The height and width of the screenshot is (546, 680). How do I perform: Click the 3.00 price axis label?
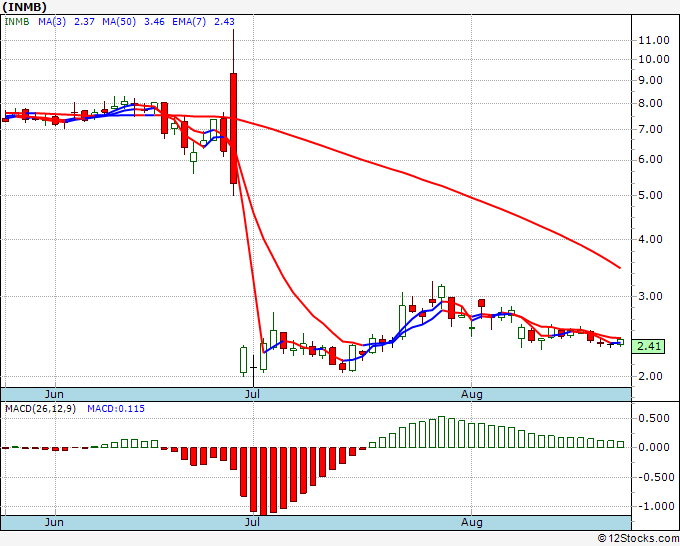coord(650,296)
